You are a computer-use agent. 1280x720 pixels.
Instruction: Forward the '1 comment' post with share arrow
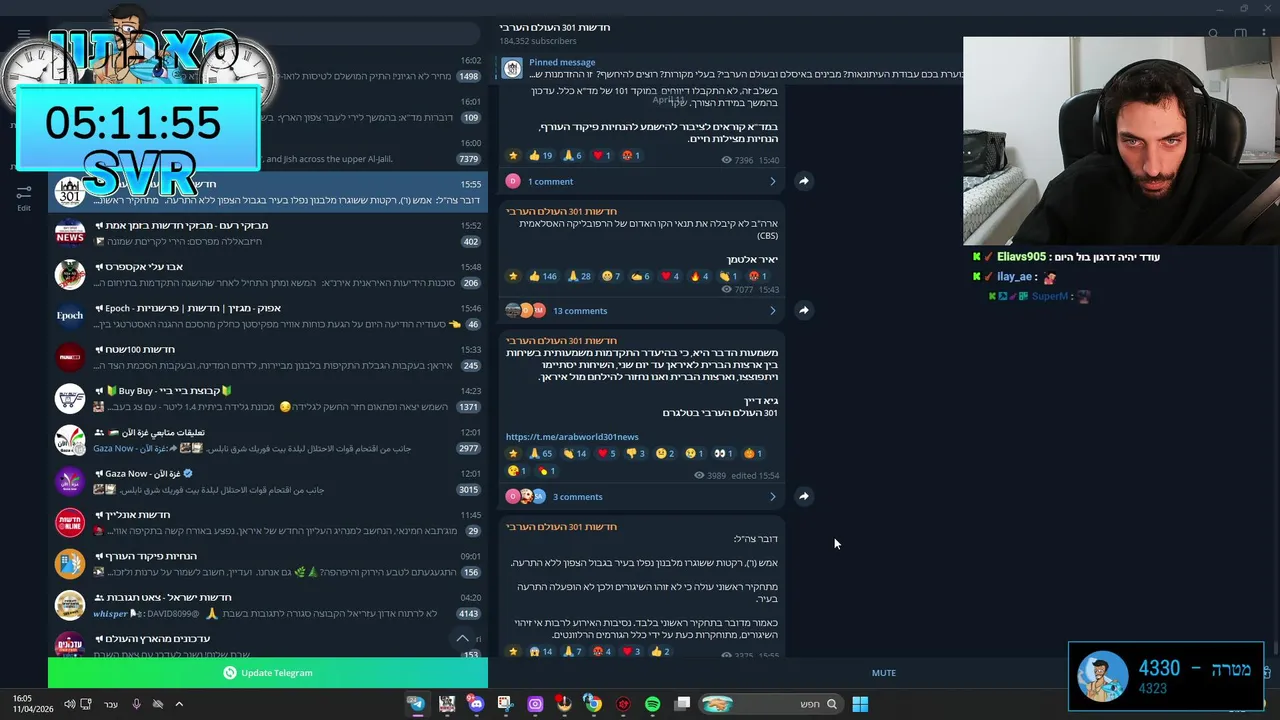(803, 181)
